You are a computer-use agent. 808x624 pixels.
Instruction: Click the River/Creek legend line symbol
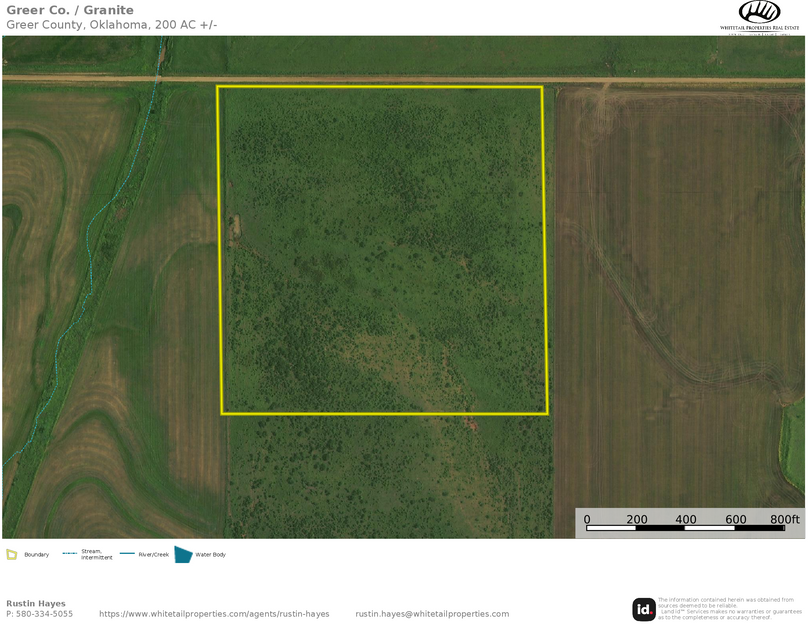coord(127,553)
